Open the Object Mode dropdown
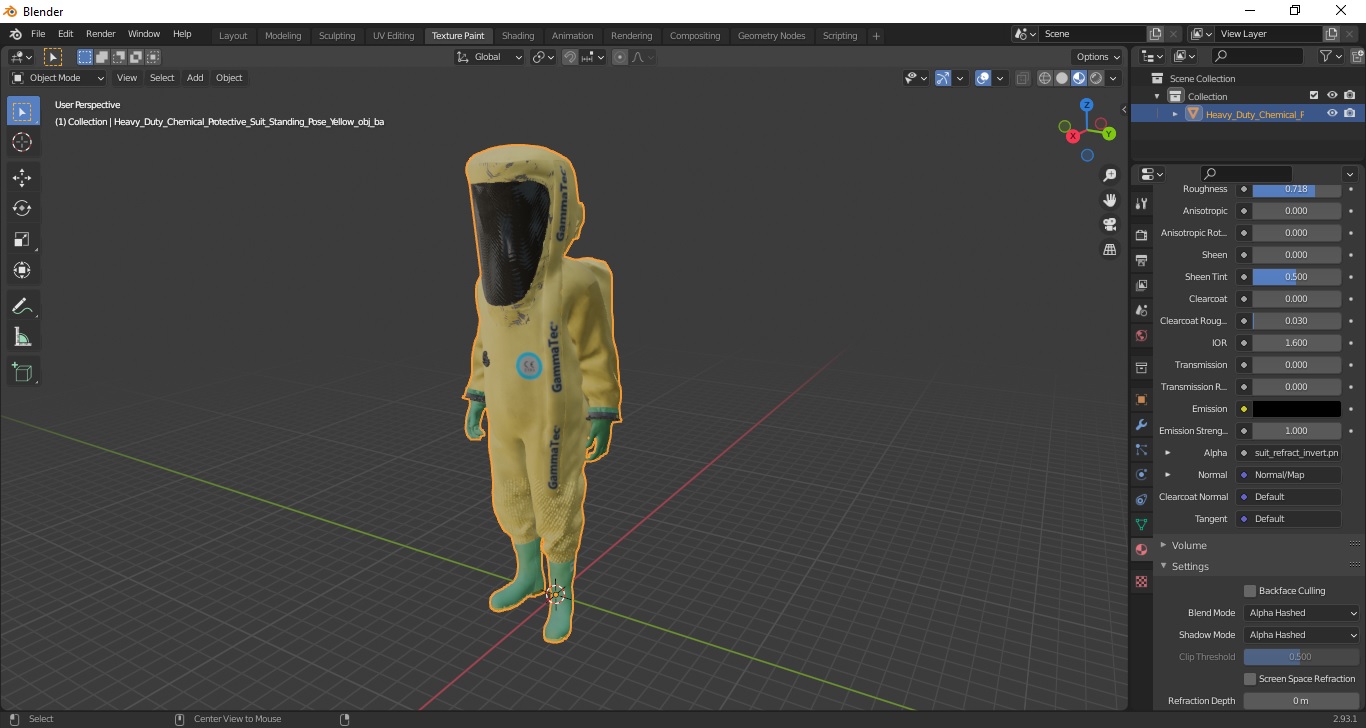Image resolution: width=1366 pixels, height=728 pixels. (58, 78)
